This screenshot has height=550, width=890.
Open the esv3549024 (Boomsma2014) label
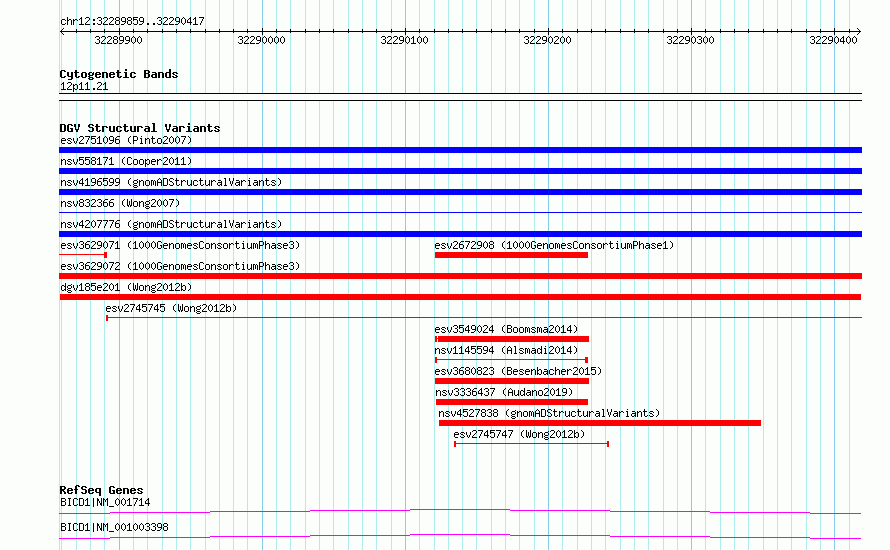(506, 329)
